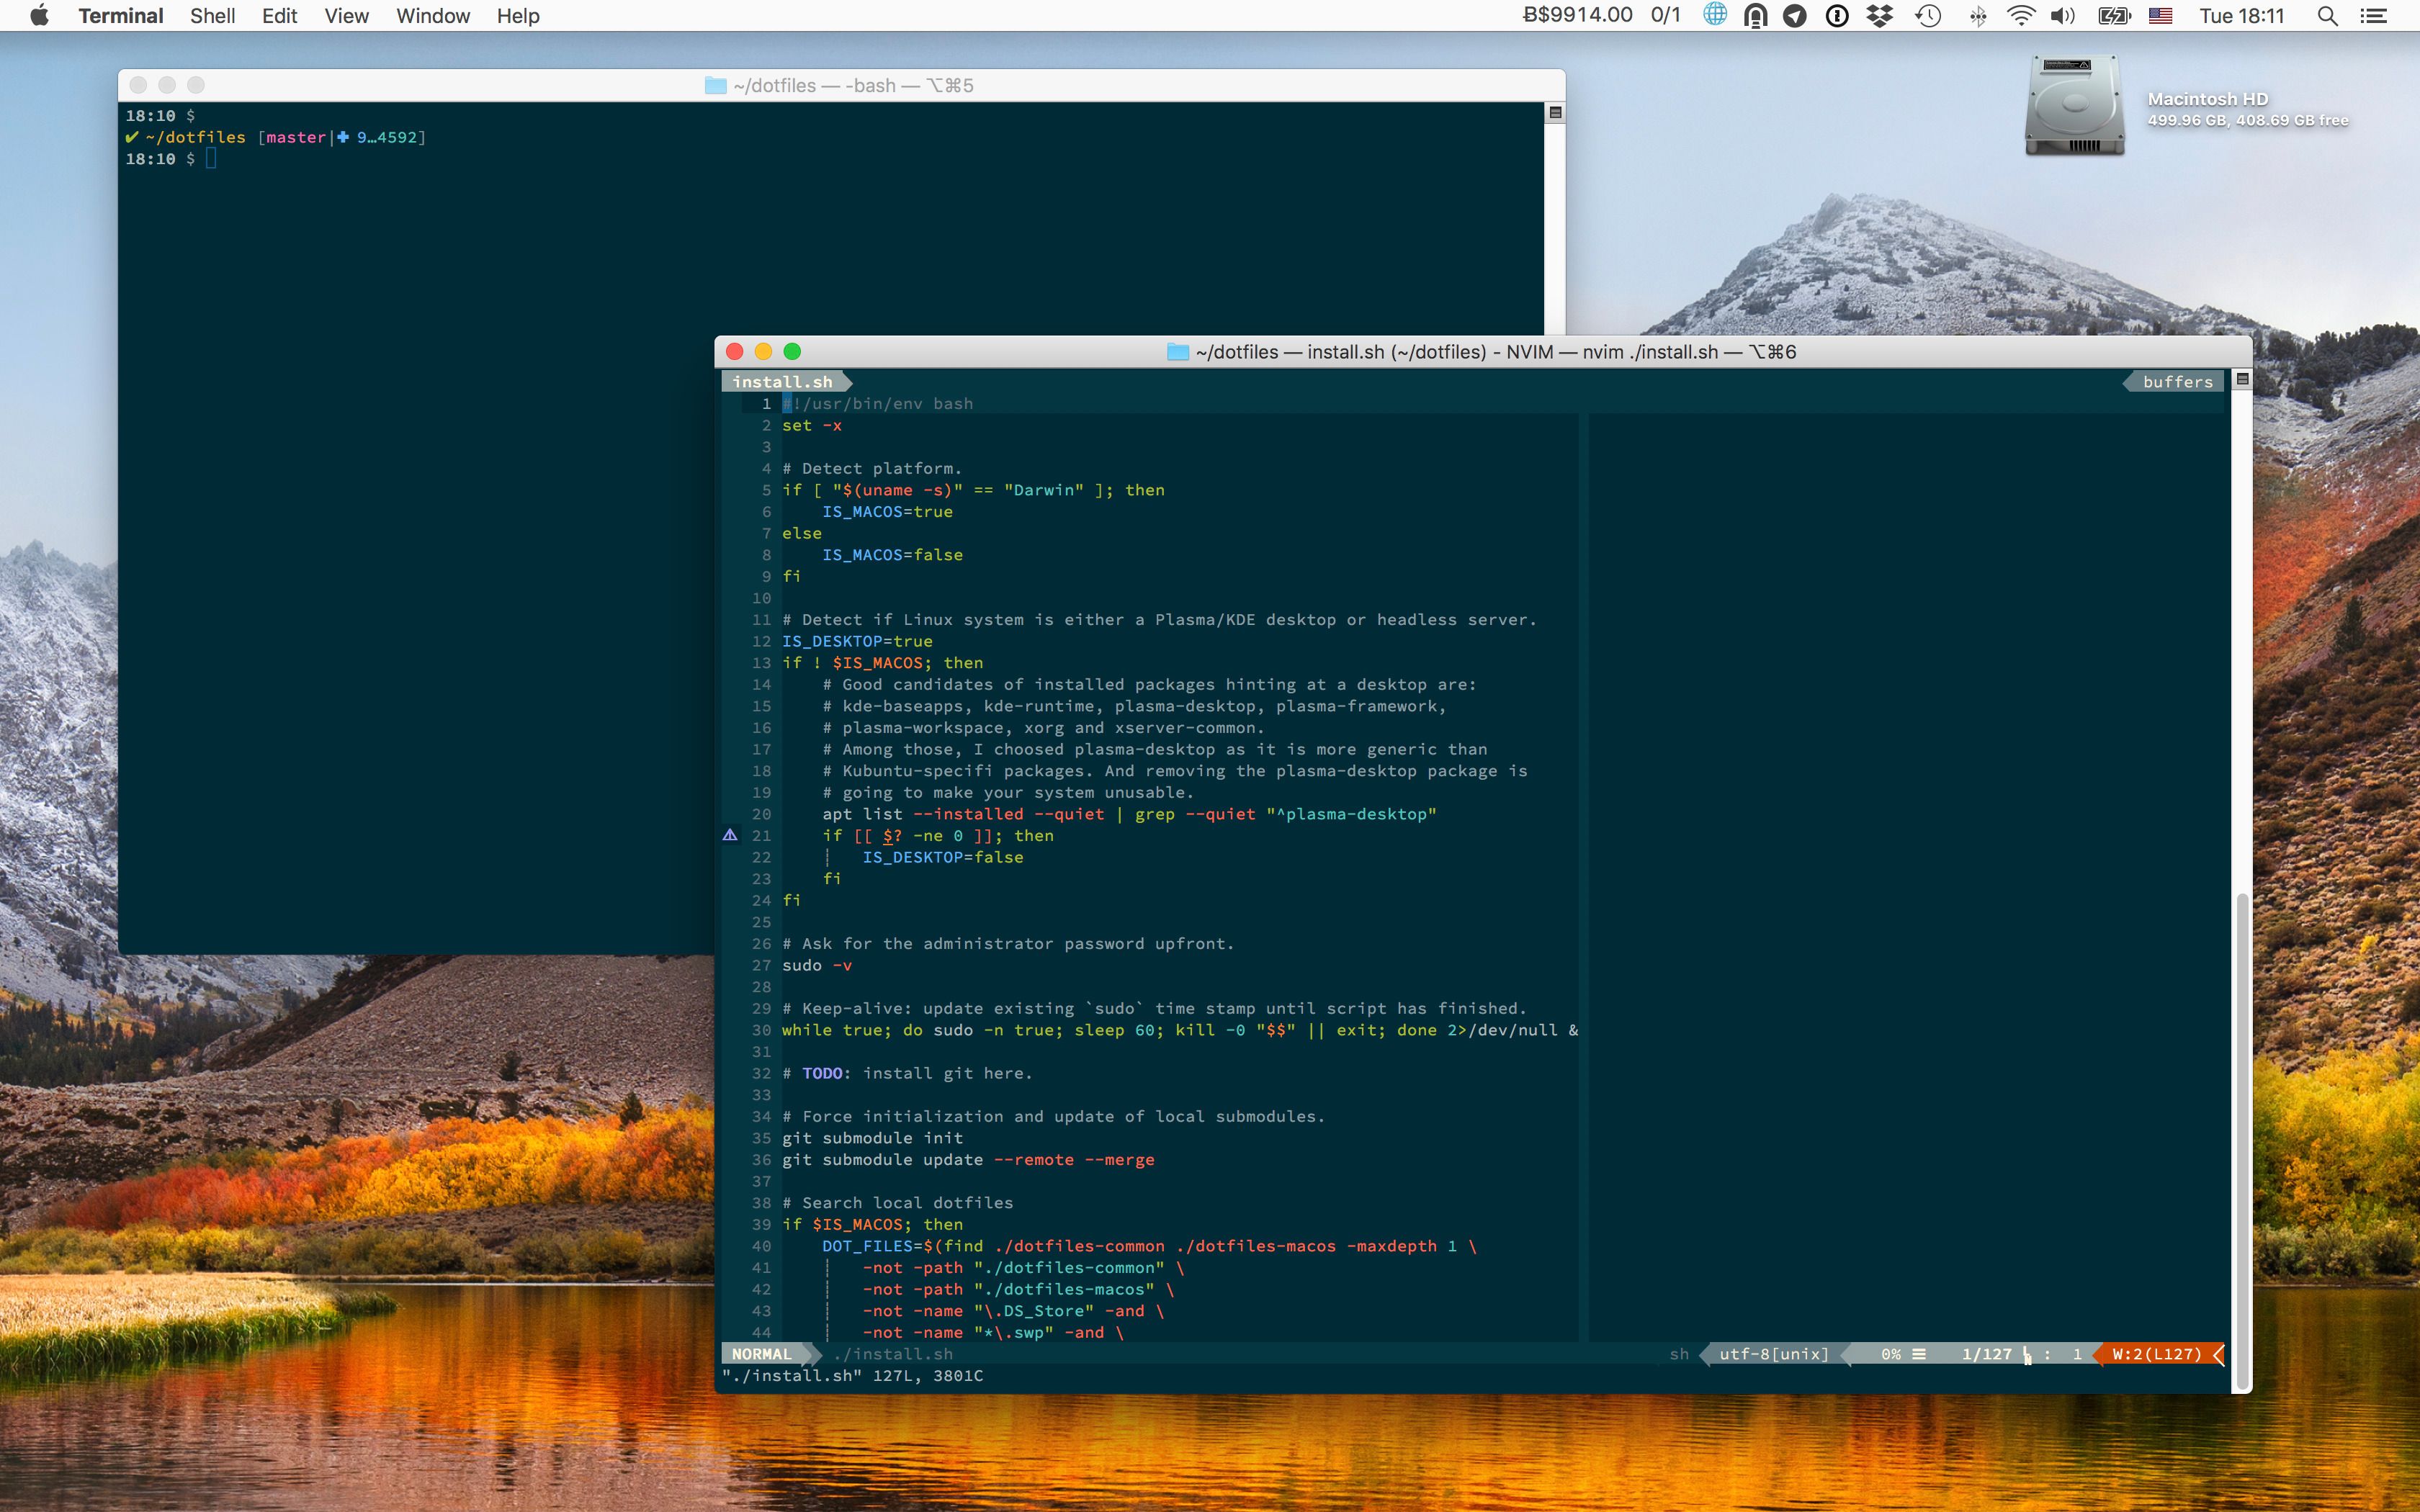The height and width of the screenshot is (1512, 2420).
Task: Click the master branch name in bash prompt
Action: [x=295, y=137]
